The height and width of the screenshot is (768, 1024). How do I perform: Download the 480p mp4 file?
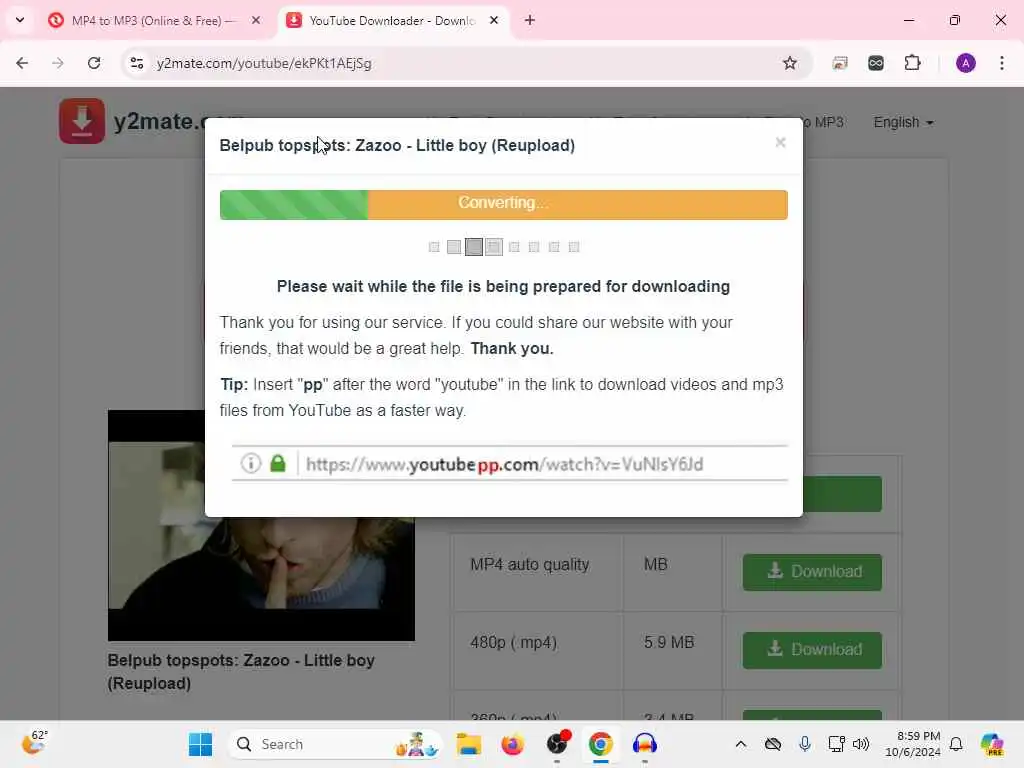812,650
